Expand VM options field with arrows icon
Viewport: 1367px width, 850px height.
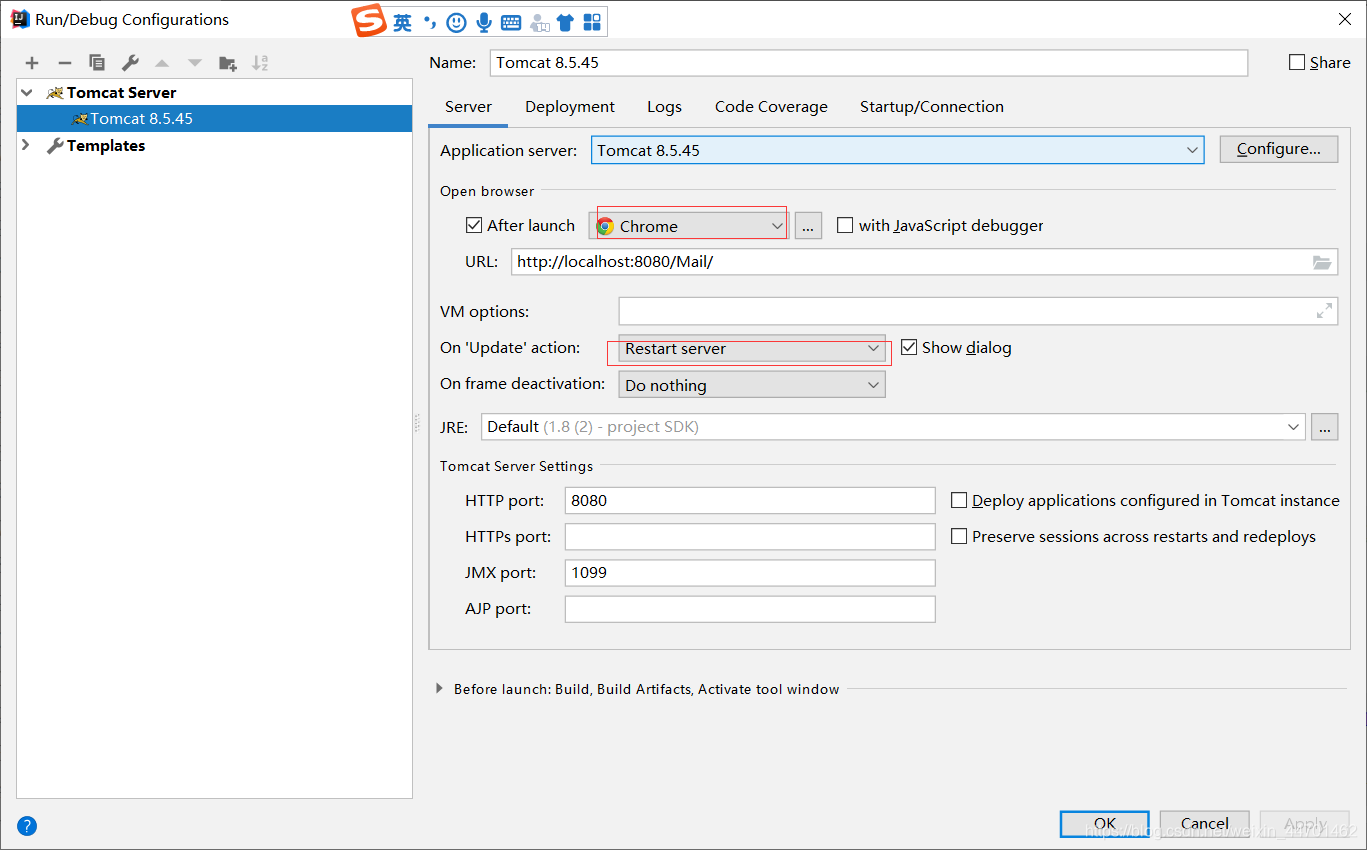point(1325,311)
